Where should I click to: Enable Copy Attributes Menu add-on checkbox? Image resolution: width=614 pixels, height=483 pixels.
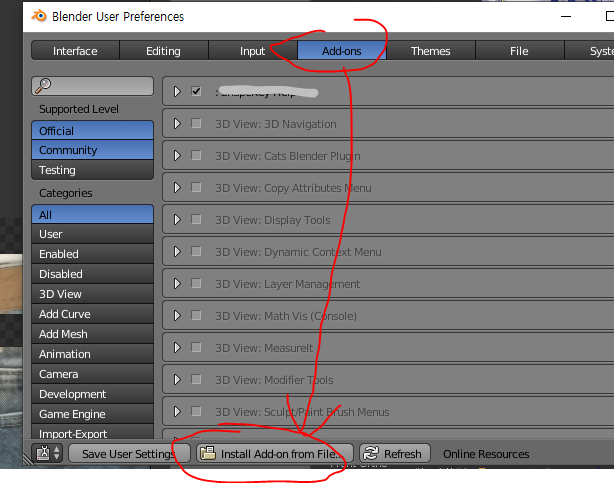point(196,187)
